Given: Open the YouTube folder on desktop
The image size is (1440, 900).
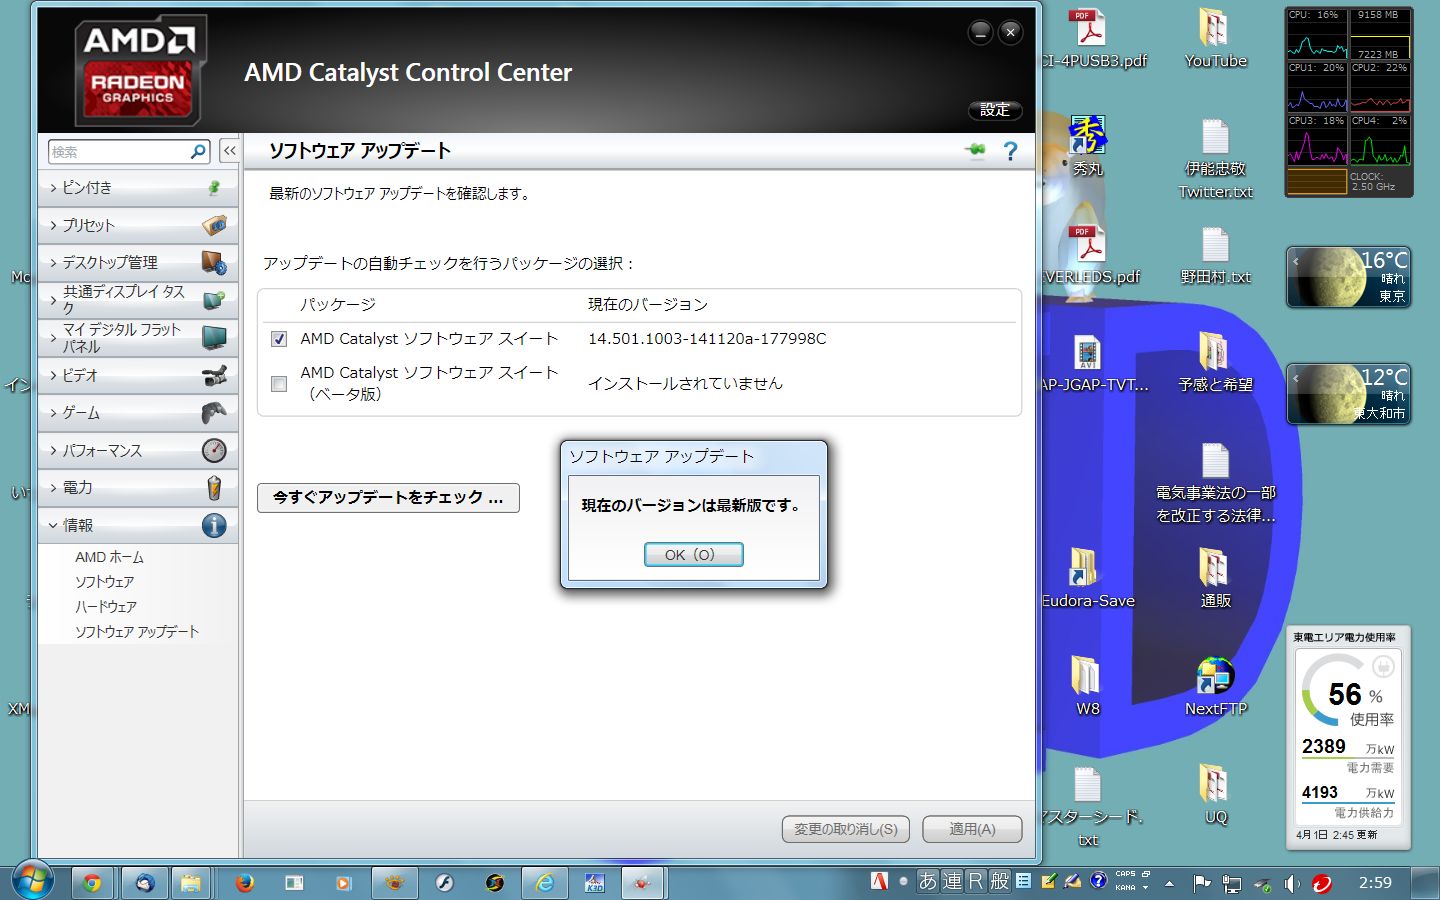Looking at the screenshot, I should pos(1215,38).
